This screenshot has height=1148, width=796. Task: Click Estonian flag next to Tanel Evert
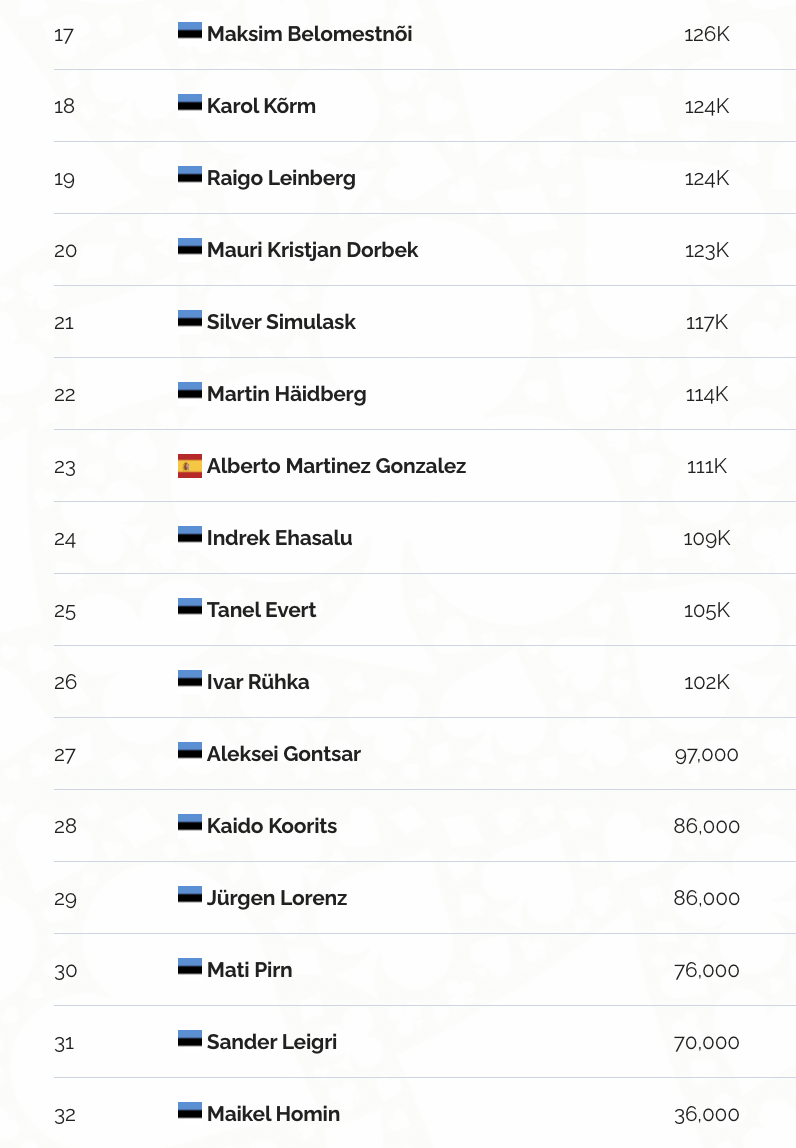190,608
